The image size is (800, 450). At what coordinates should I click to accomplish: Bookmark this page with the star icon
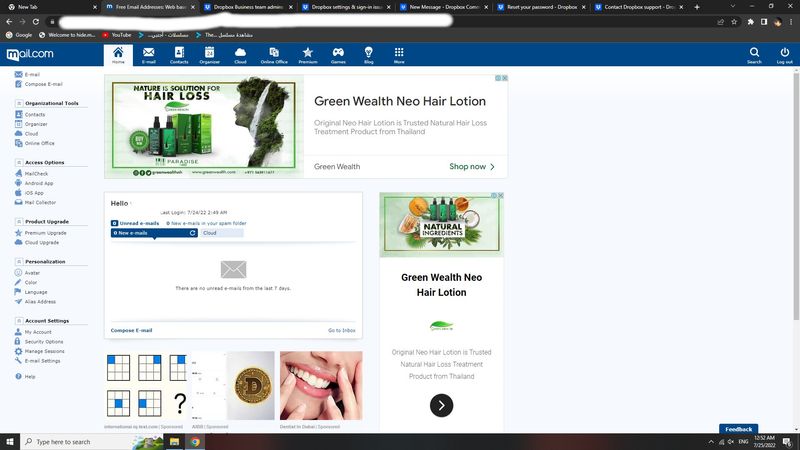tap(734, 22)
